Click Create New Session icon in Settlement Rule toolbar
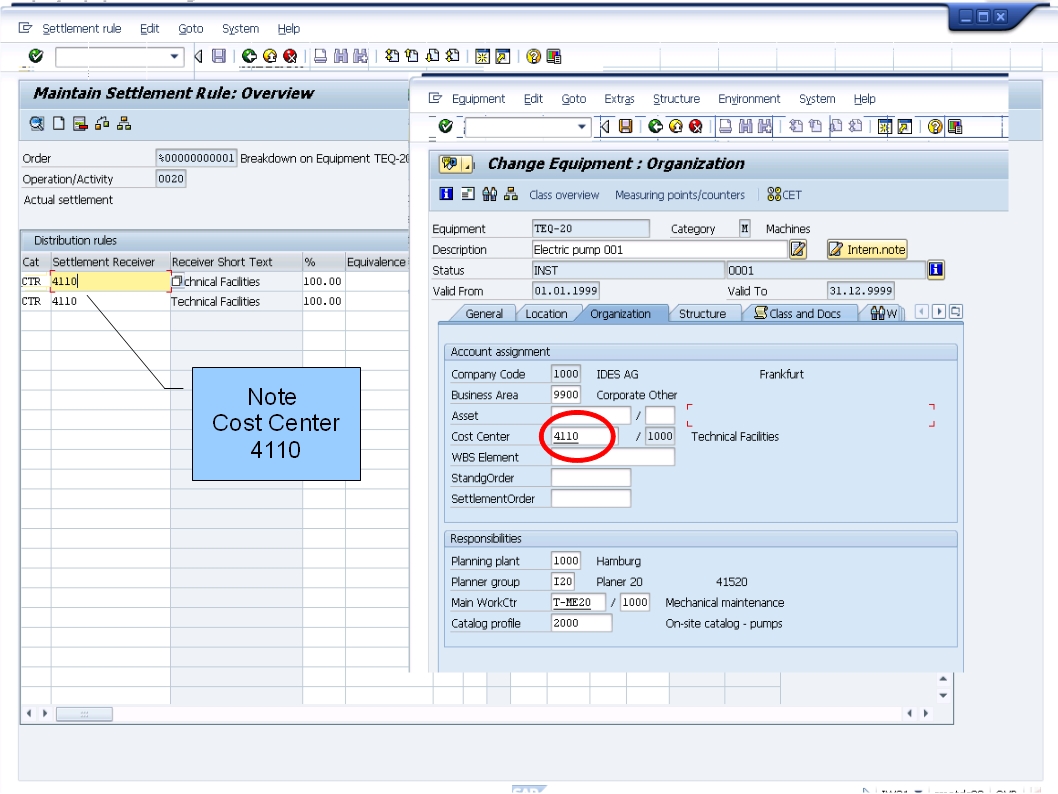This screenshot has height=794, width=1058. pos(482,57)
